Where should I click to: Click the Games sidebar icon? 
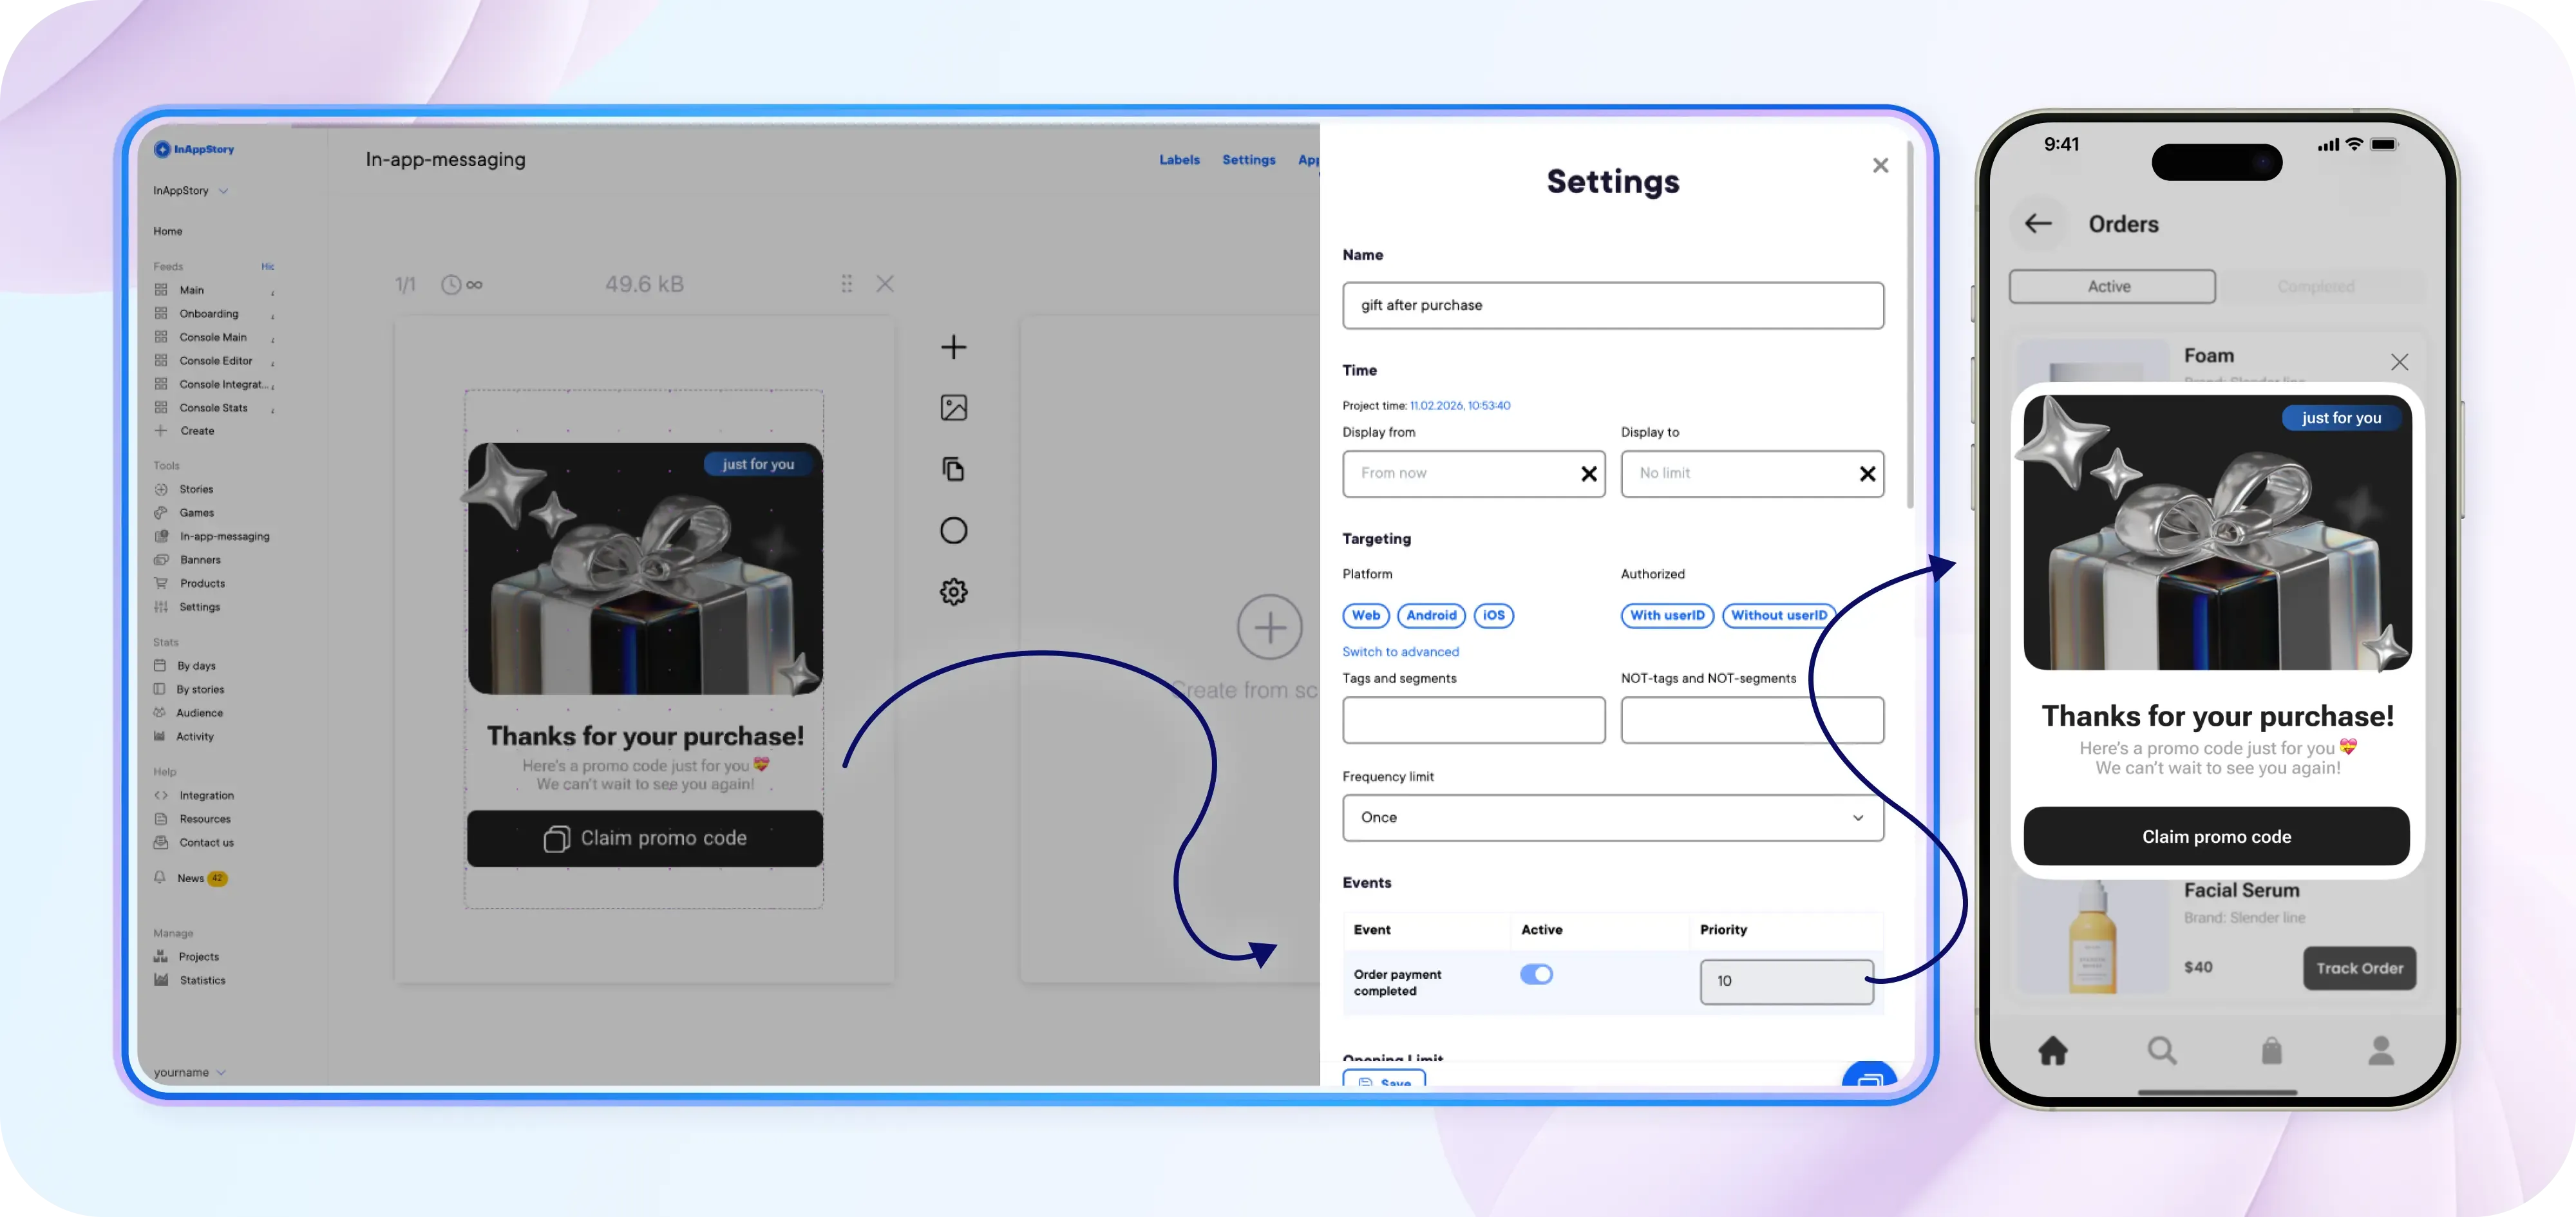(161, 513)
